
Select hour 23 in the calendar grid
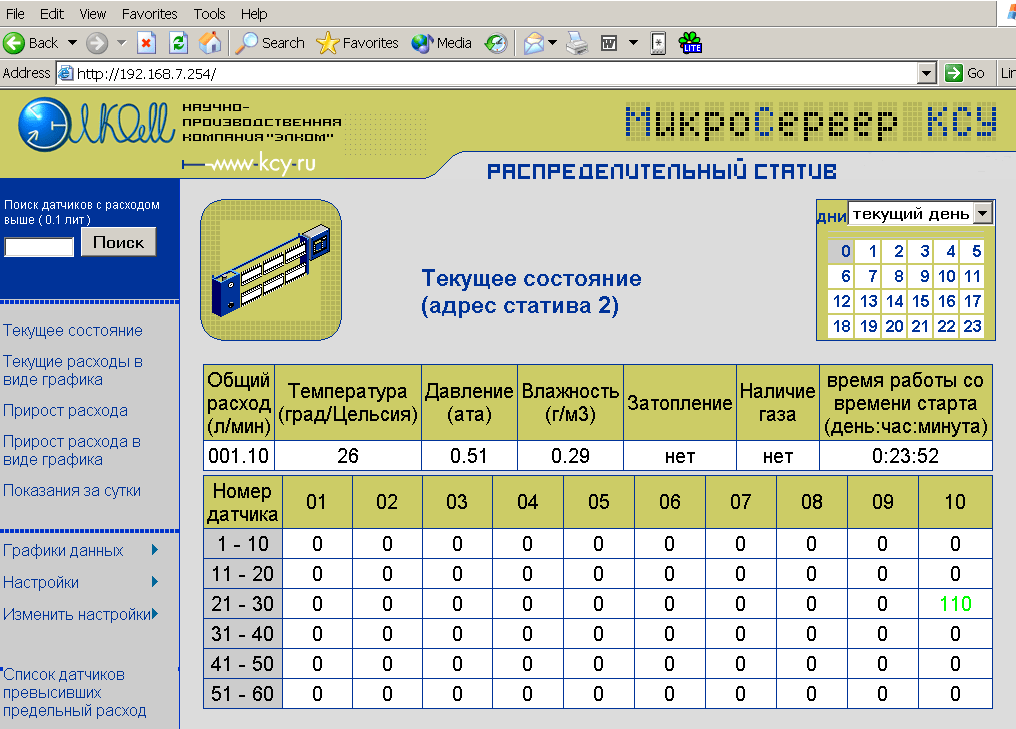[972, 326]
